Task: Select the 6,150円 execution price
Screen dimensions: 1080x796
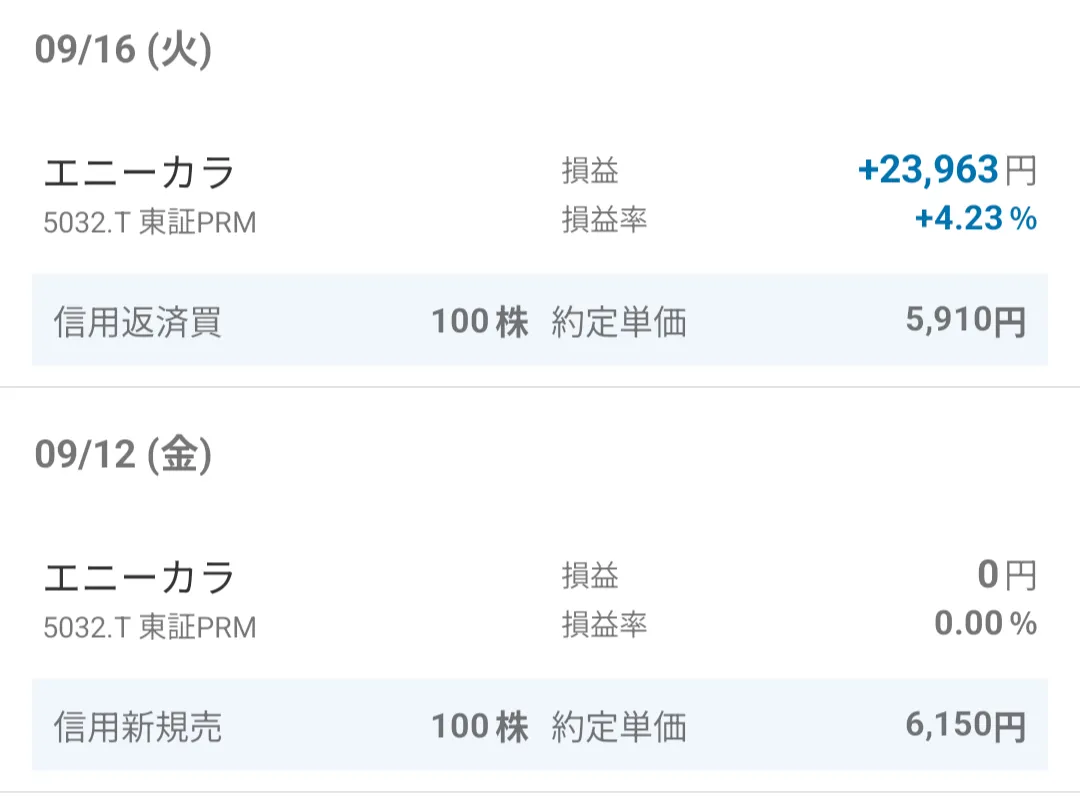Action: (965, 726)
